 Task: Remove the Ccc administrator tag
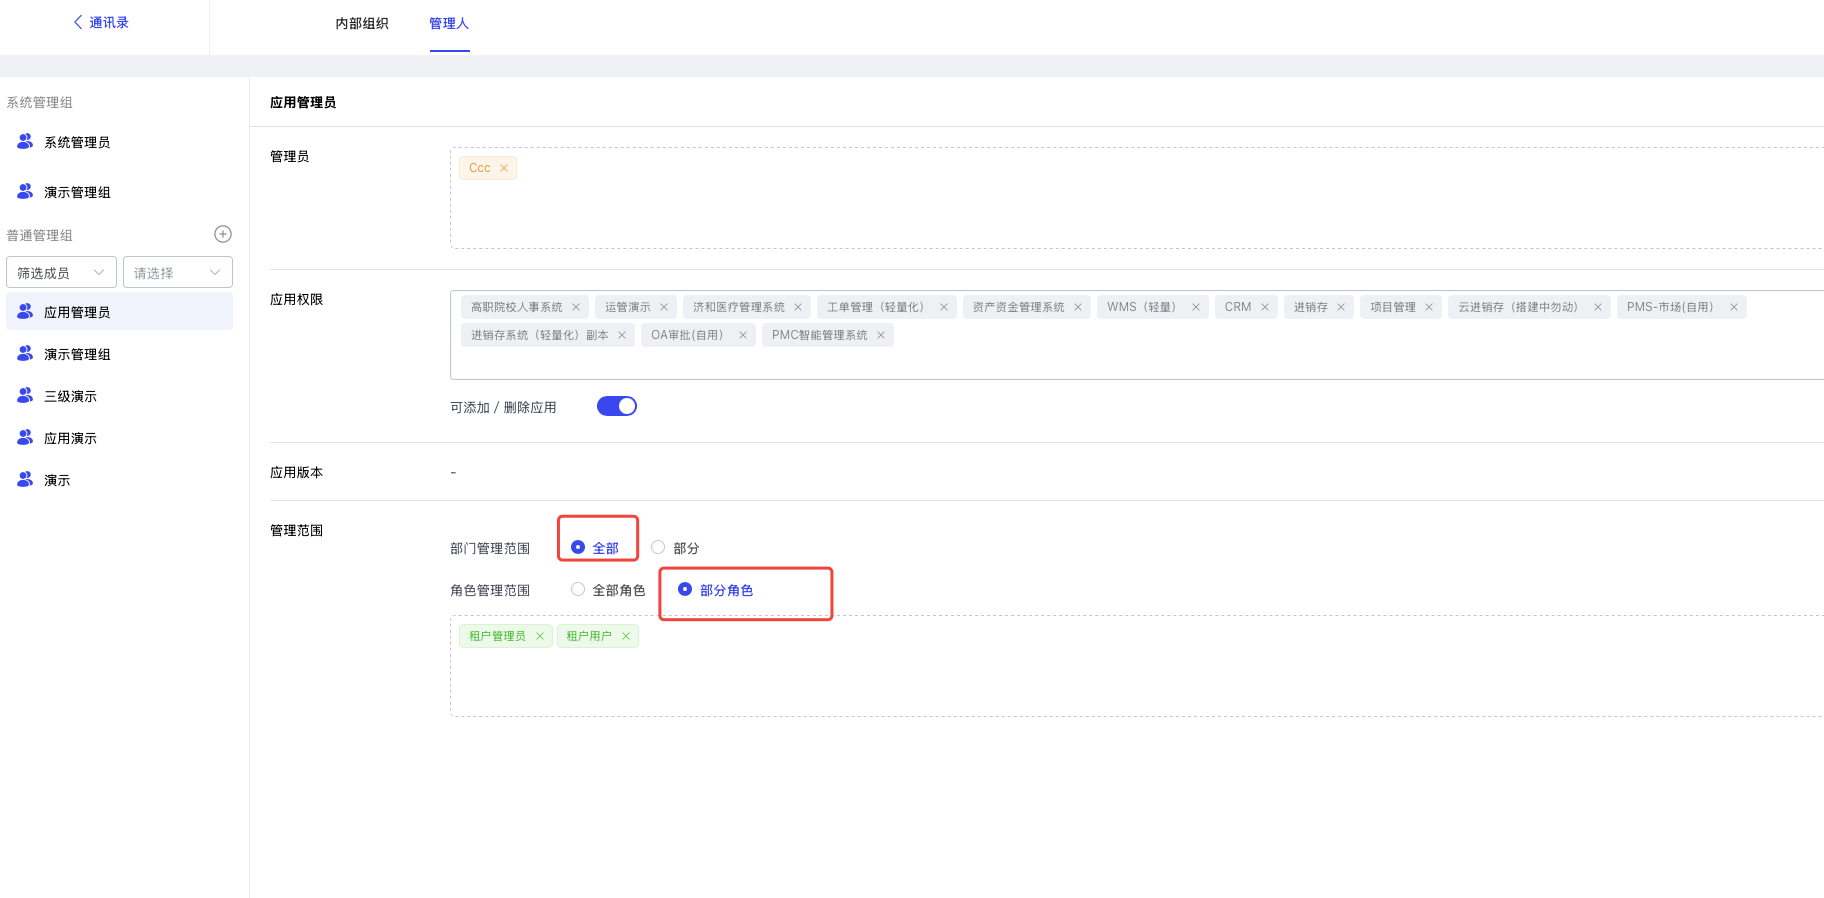click(x=504, y=168)
